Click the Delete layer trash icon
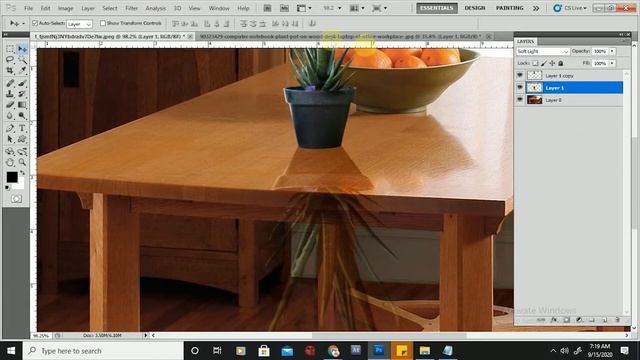640x360 pixels. (x=617, y=320)
